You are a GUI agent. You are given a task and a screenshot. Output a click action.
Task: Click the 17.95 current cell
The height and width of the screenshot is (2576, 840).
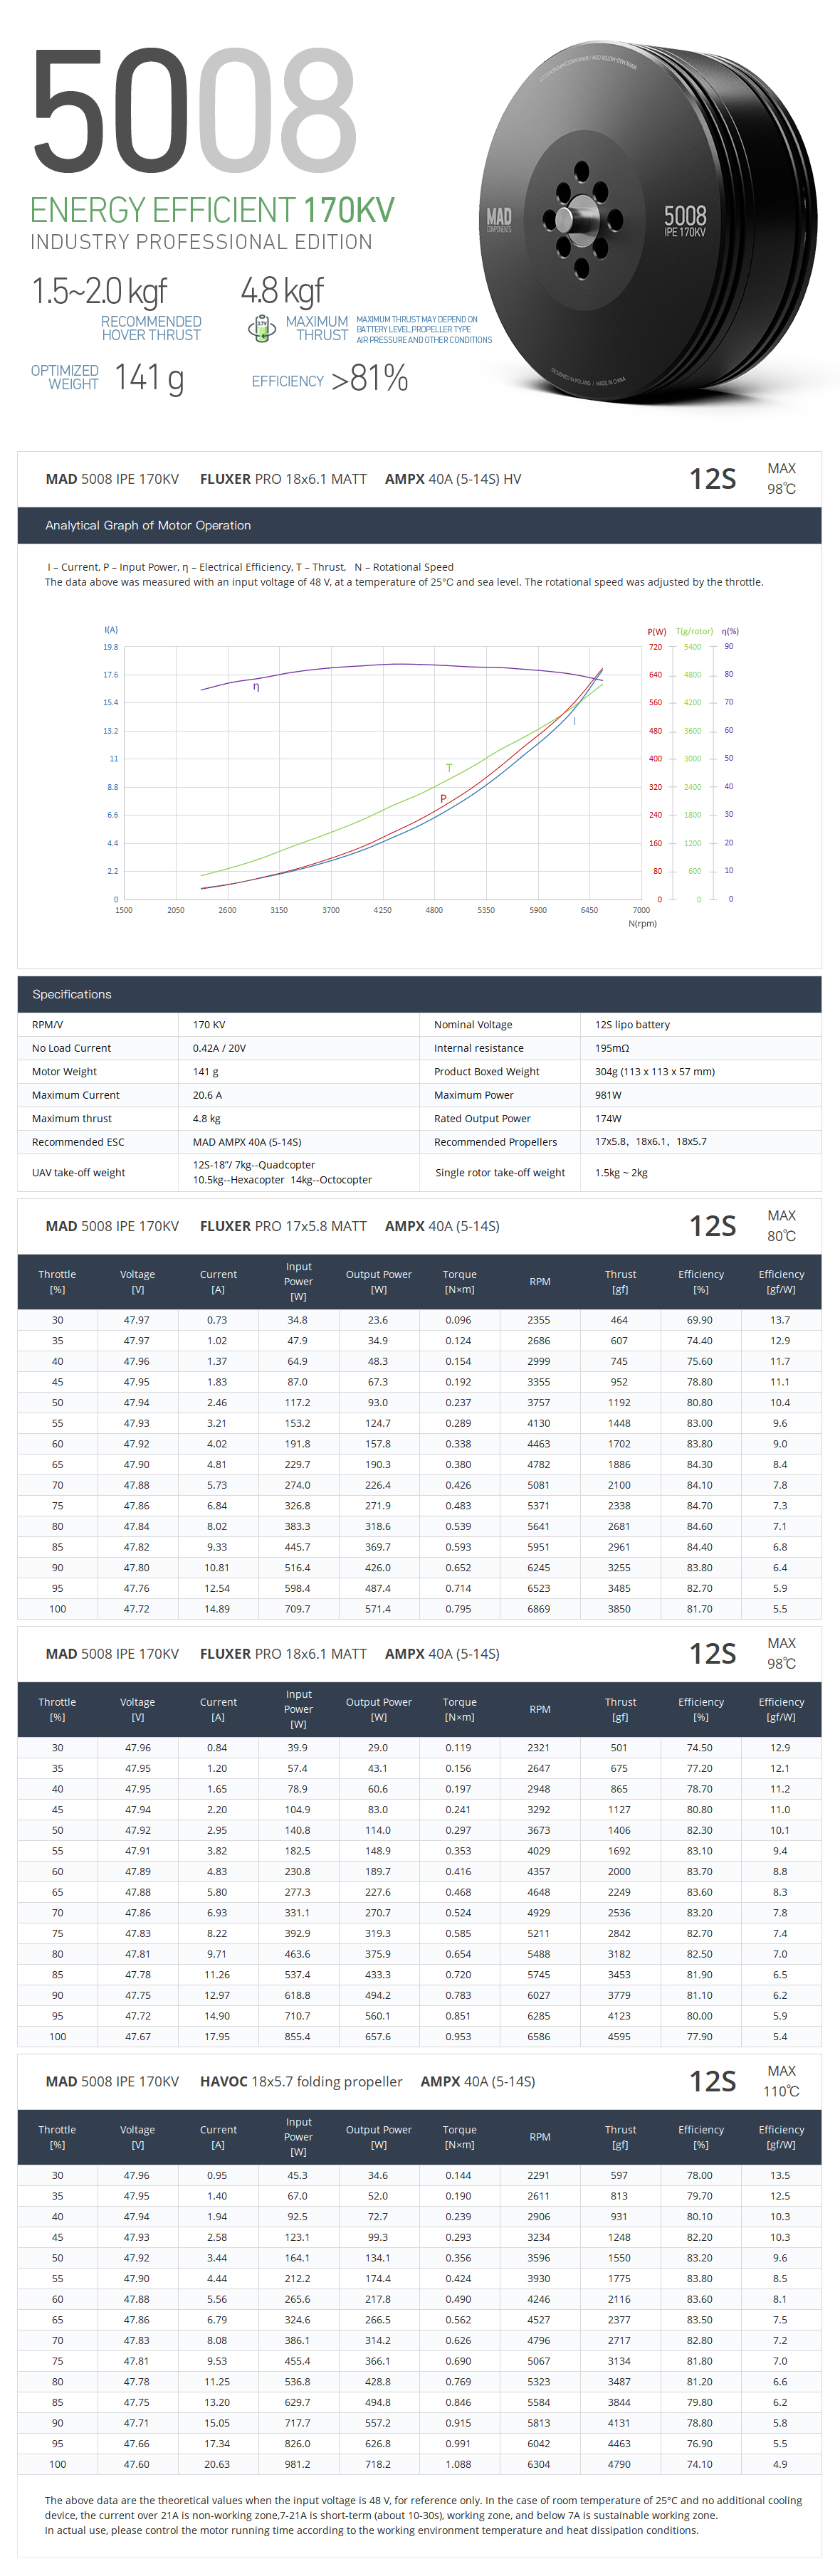coord(217,2036)
